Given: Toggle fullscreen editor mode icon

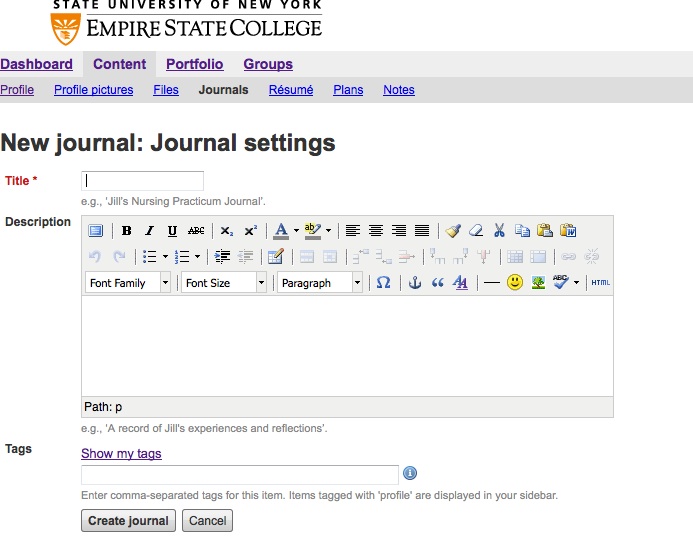Looking at the screenshot, I should pyautogui.click(x=95, y=231).
